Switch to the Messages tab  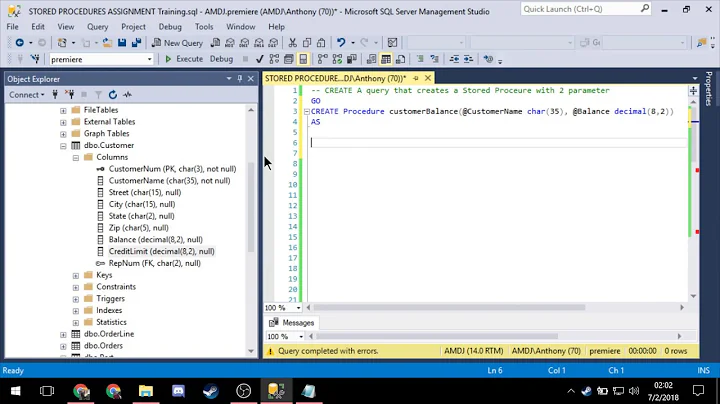(292, 323)
